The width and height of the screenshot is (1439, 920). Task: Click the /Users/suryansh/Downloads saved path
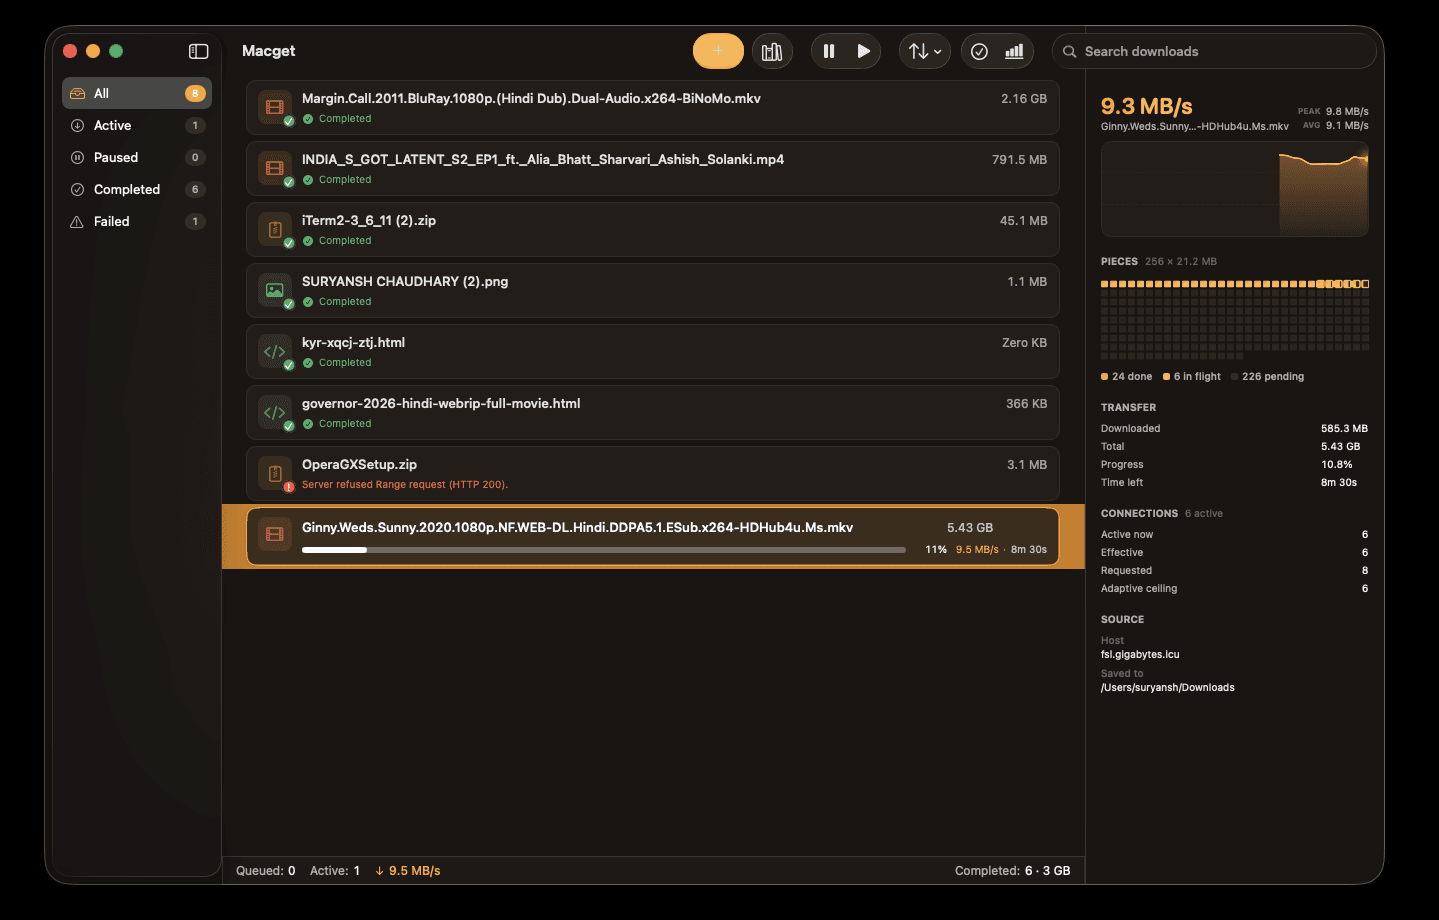pyautogui.click(x=1167, y=687)
